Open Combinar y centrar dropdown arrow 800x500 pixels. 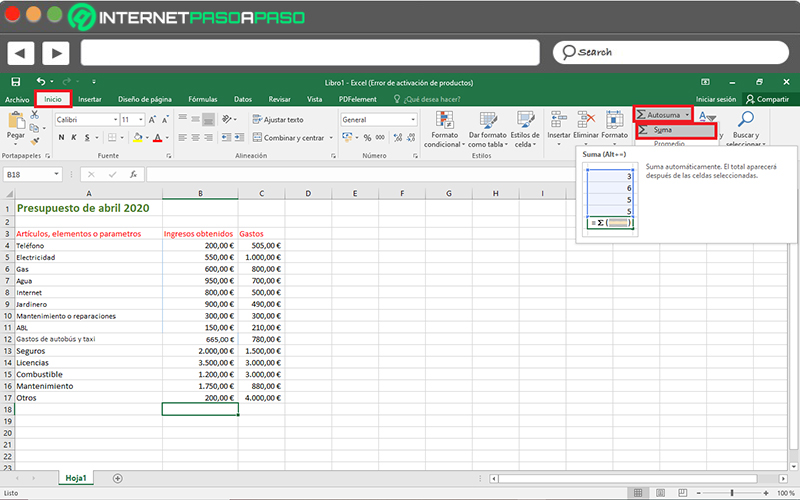click(x=331, y=138)
